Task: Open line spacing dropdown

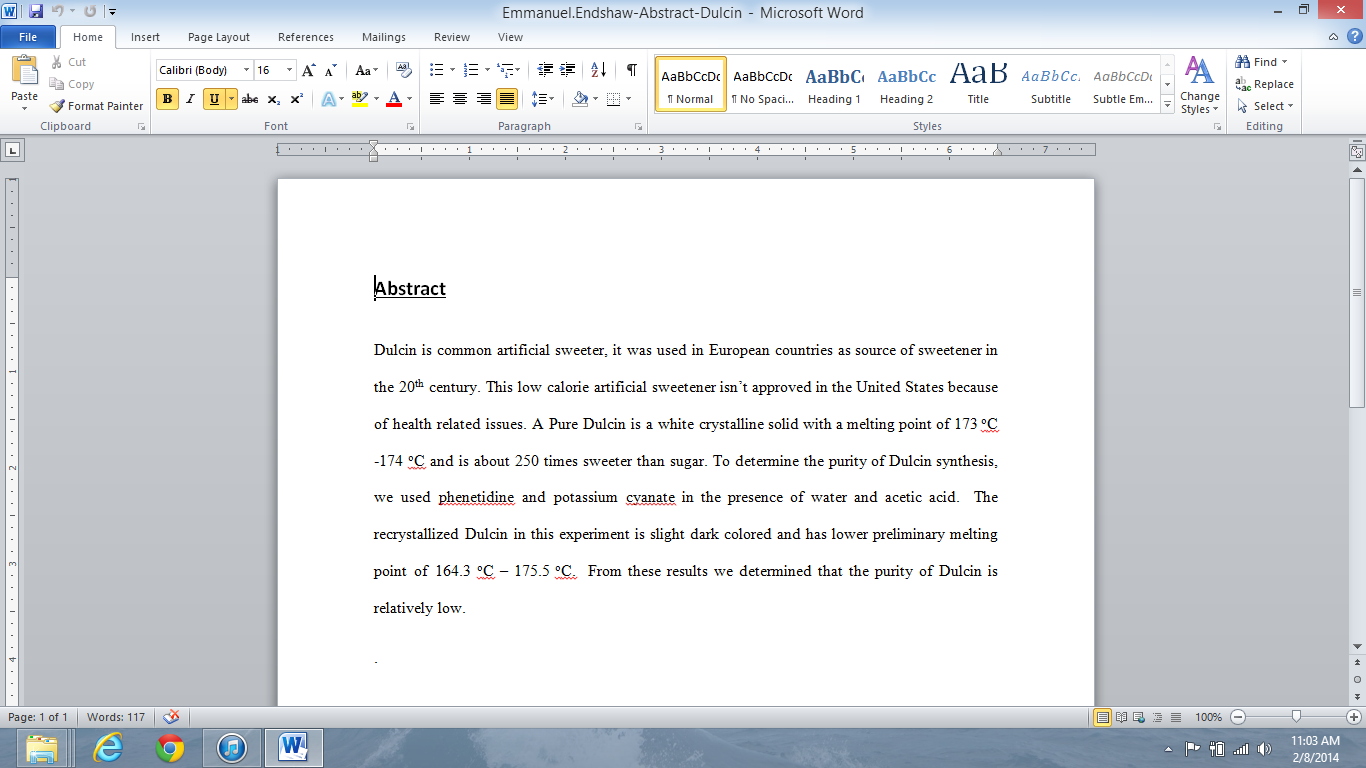Action: 543,99
